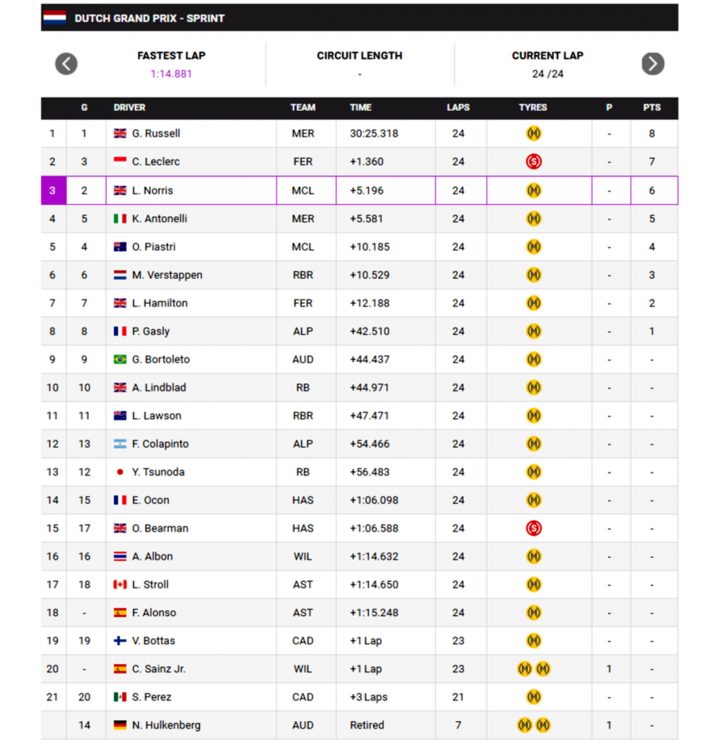Click the purple position 3 badge
Viewport: 706px width, 750px height.
tap(53, 190)
